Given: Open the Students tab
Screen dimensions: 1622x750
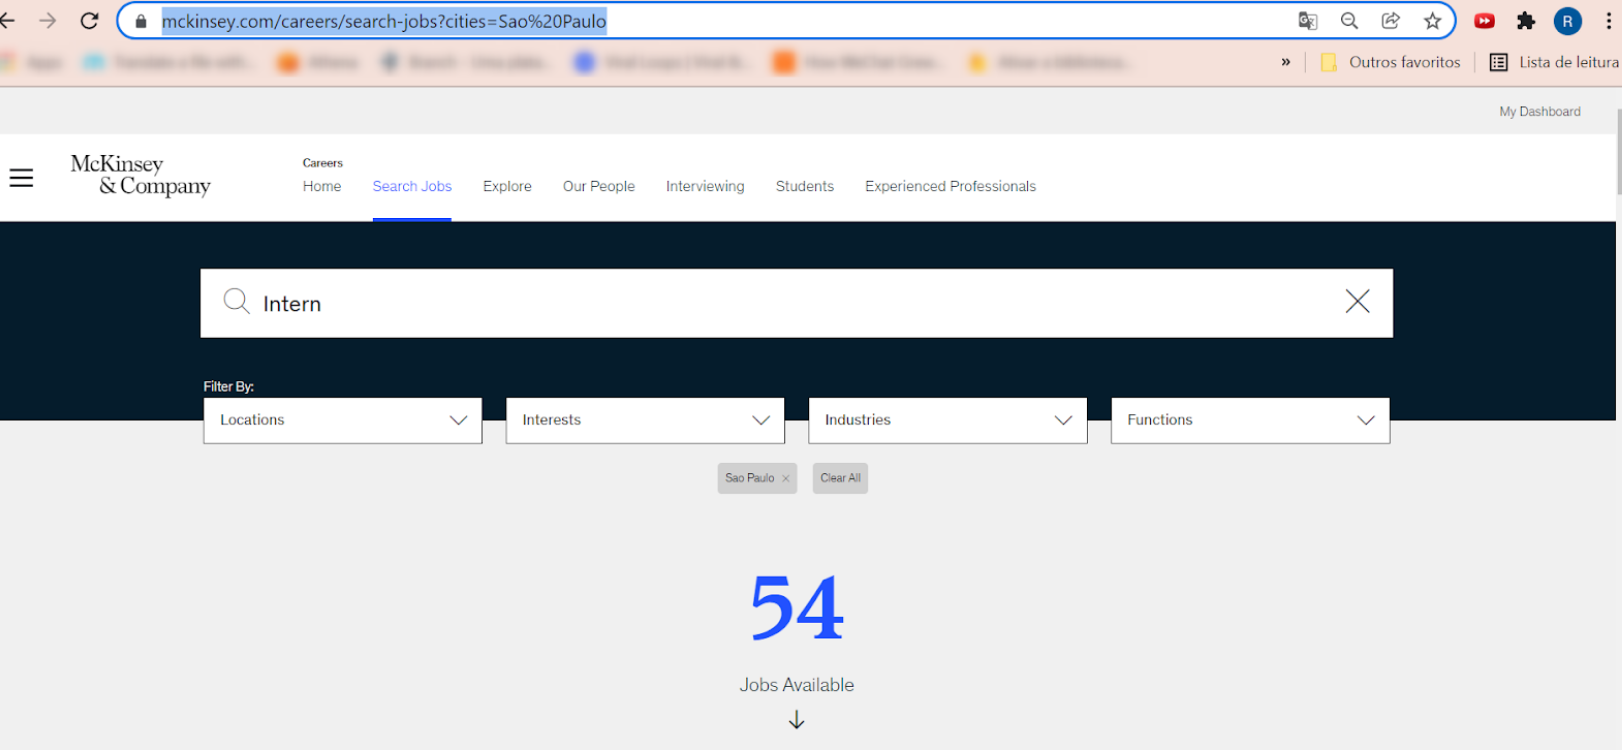Looking at the screenshot, I should 804,186.
